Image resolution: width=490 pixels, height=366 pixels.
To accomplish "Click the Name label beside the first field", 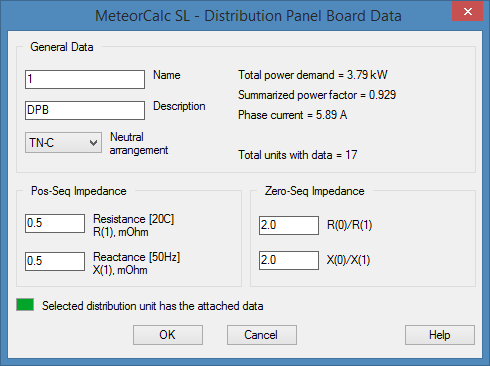I will click(167, 75).
